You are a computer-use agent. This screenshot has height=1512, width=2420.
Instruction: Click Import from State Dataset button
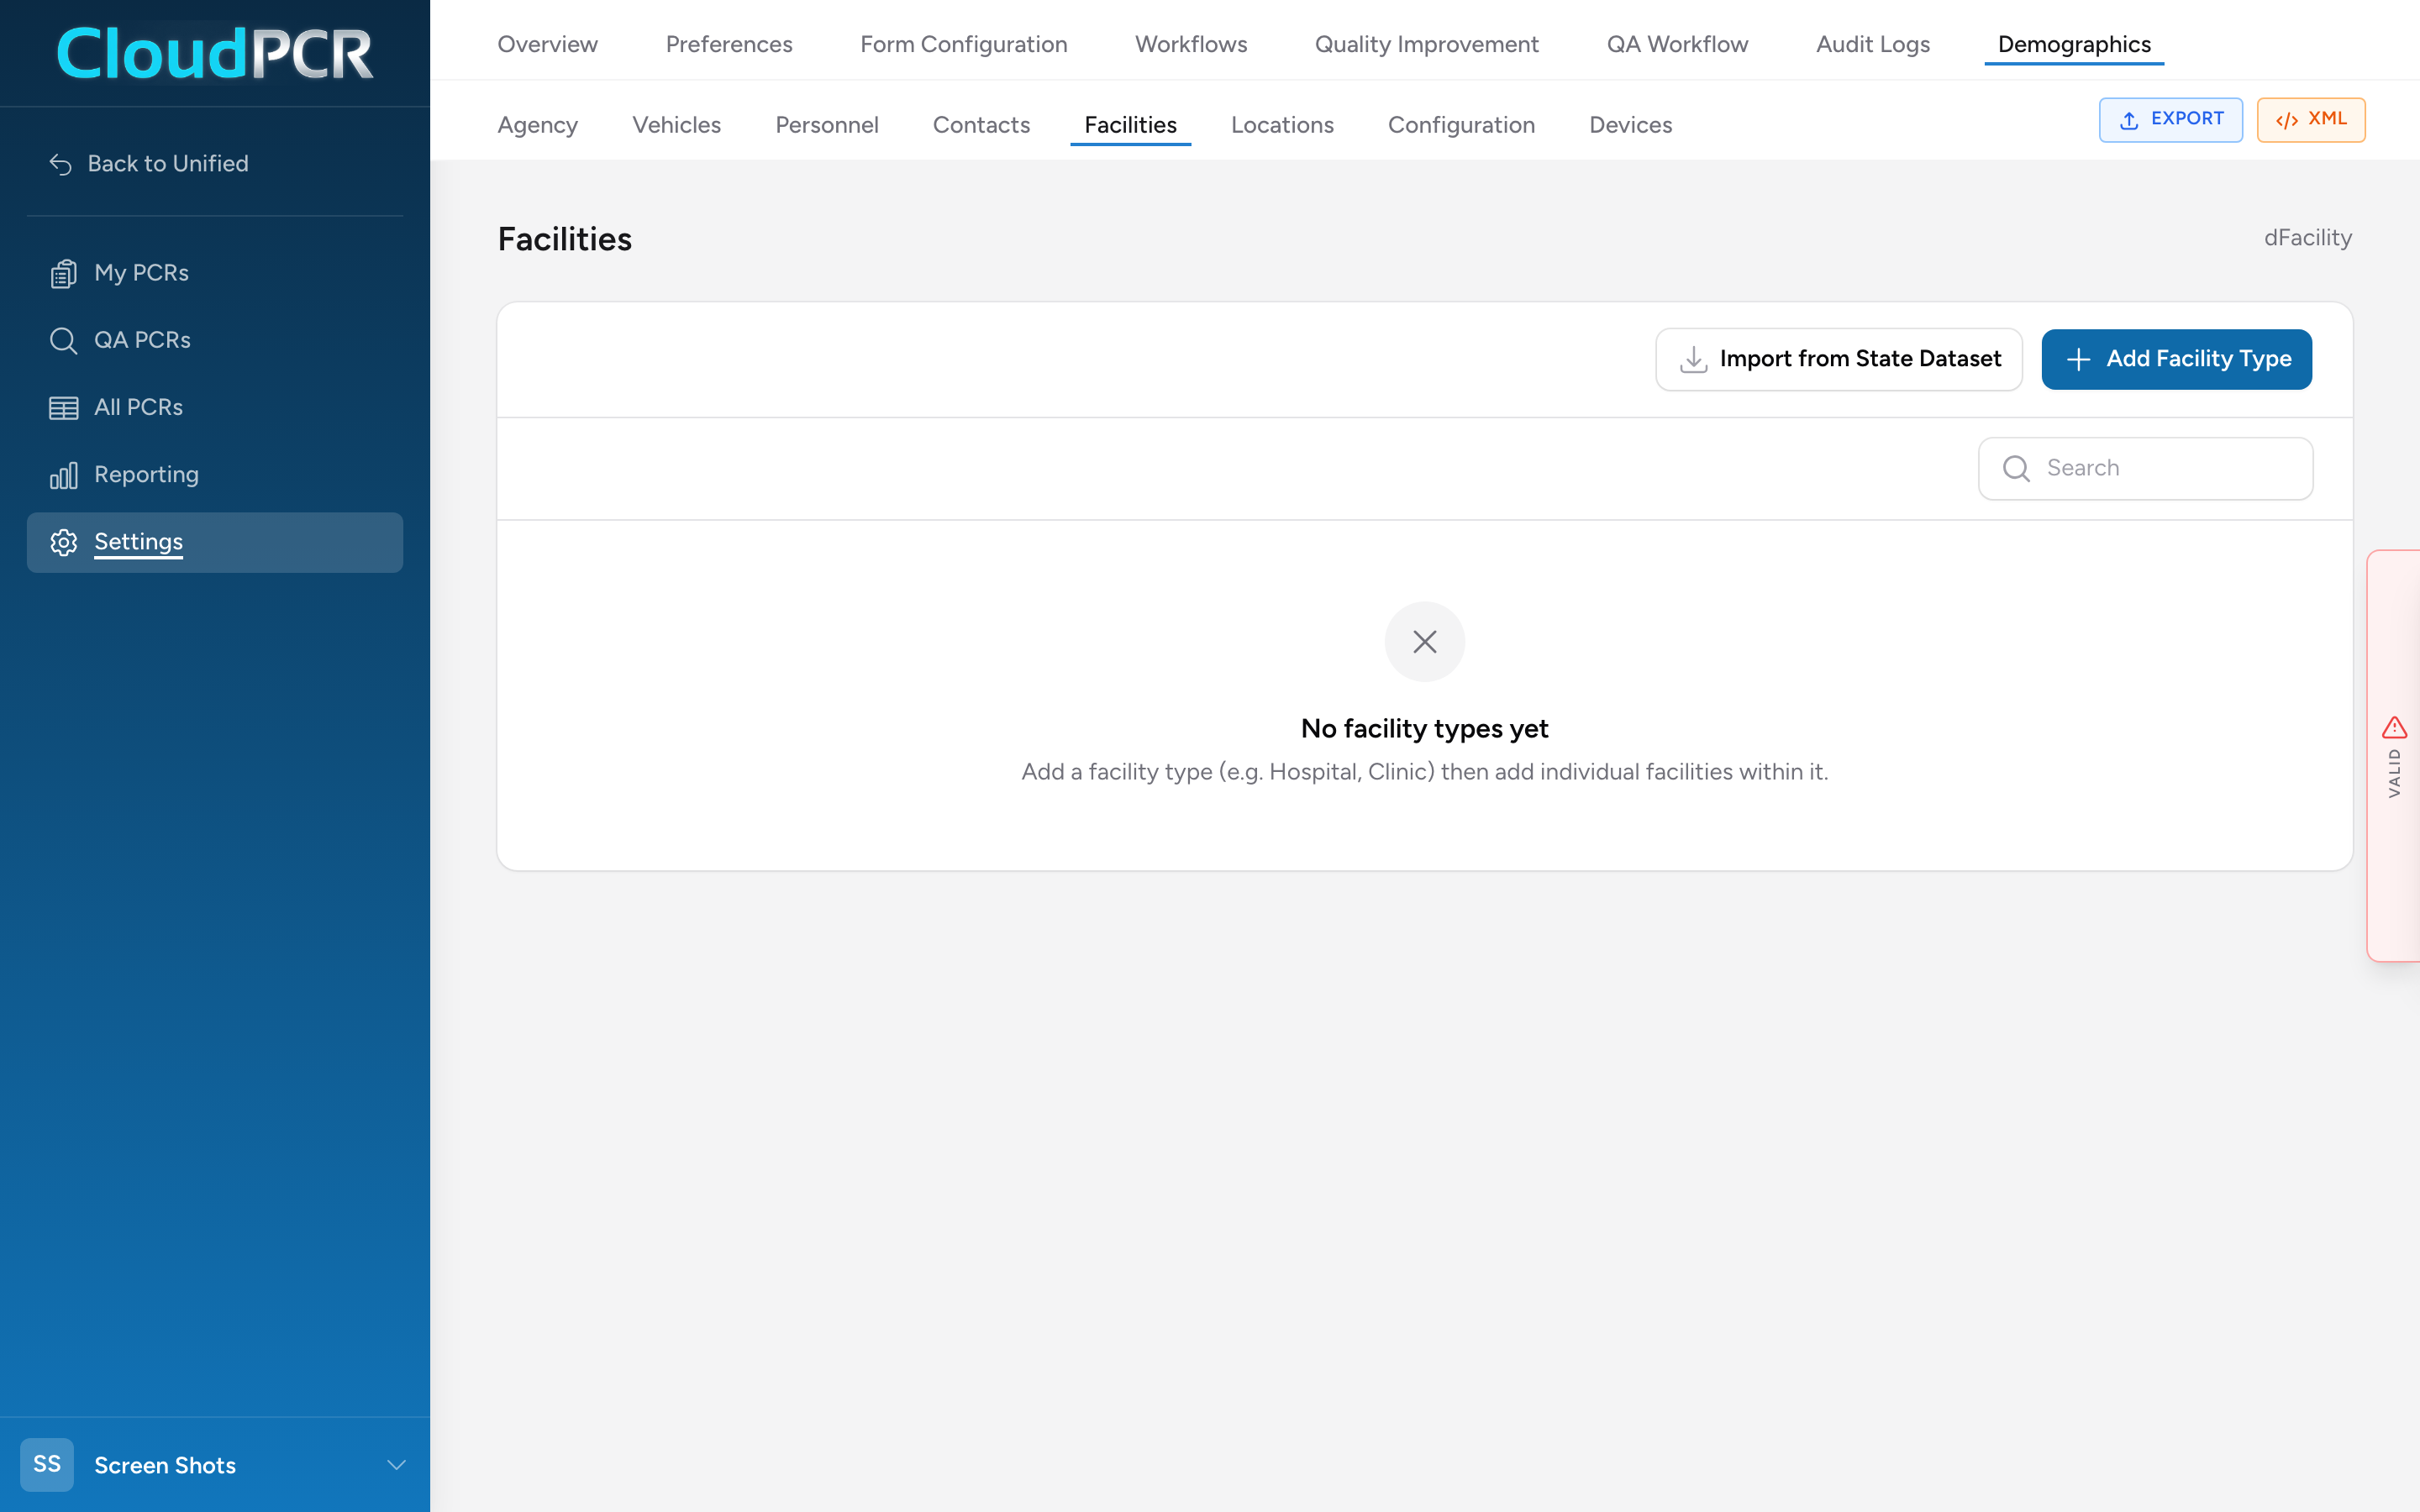pyautogui.click(x=1838, y=359)
